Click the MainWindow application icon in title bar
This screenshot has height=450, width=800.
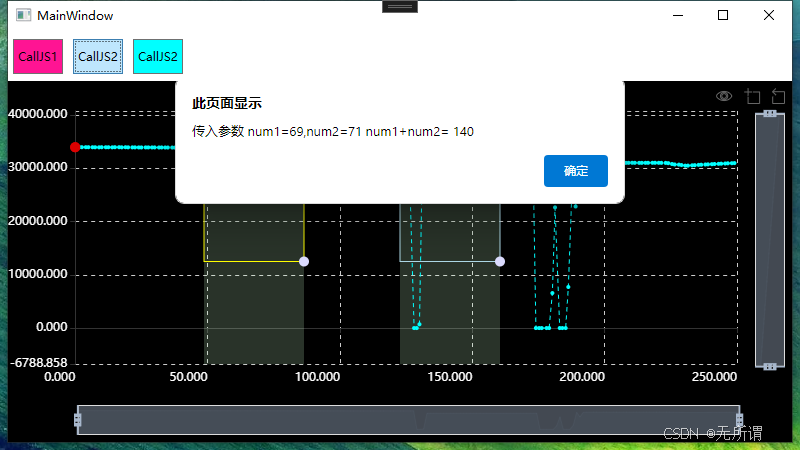coord(23,15)
